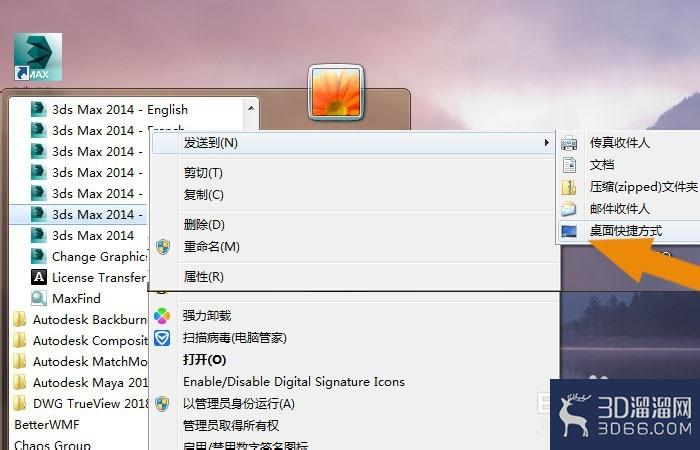The width and height of the screenshot is (700, 450).
Task: Send to 压缩(zipped)文件夹
Action: click(x=643, y=186)
